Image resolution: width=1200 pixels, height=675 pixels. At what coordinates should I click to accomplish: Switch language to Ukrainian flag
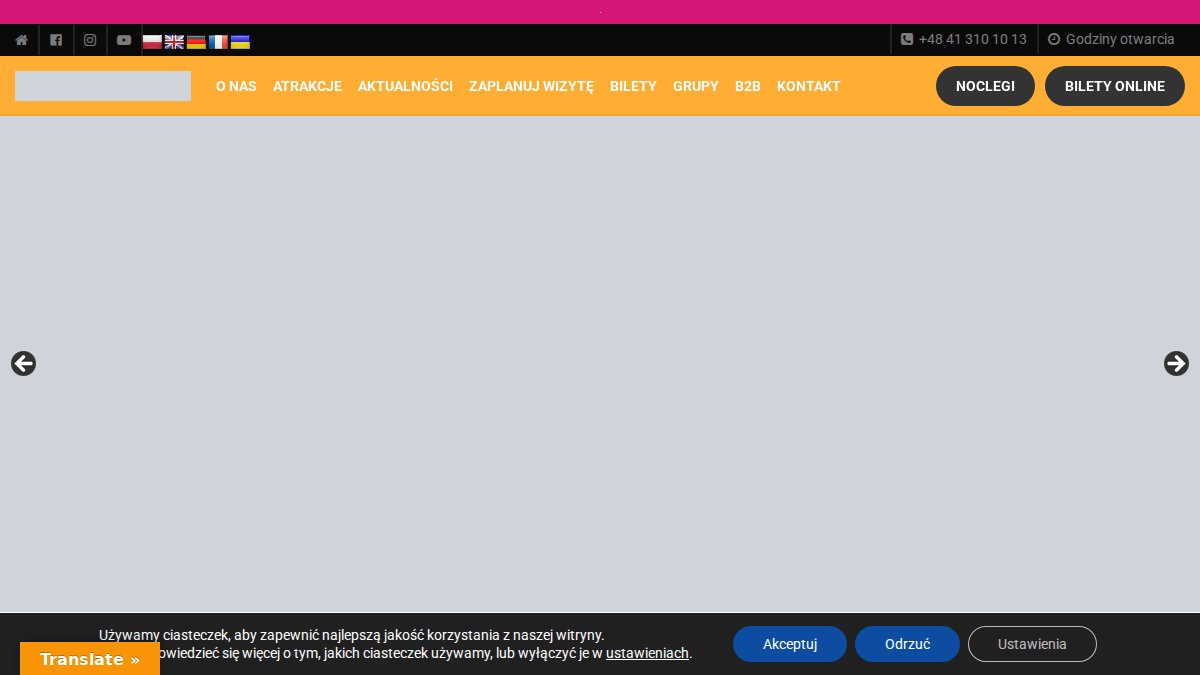(x=240, y=42)
